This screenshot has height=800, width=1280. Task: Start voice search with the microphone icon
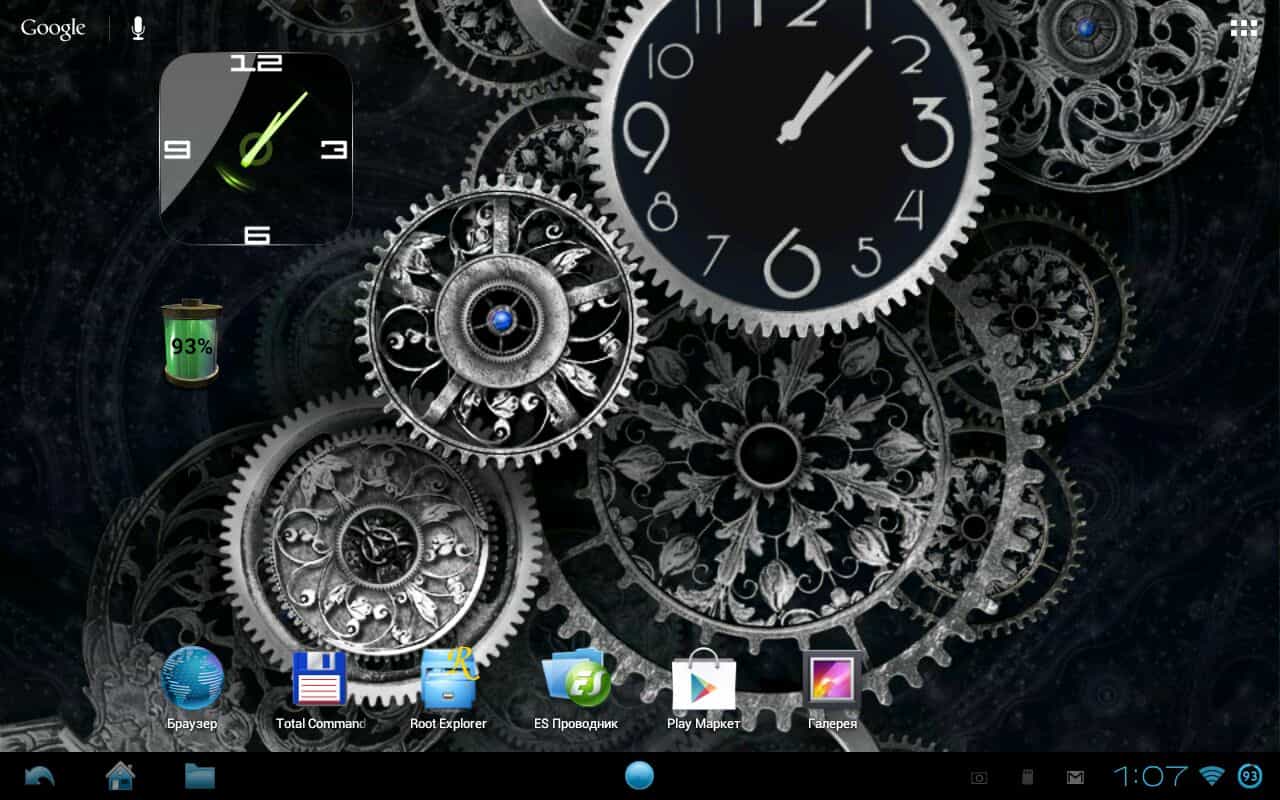tap(136, 27)
